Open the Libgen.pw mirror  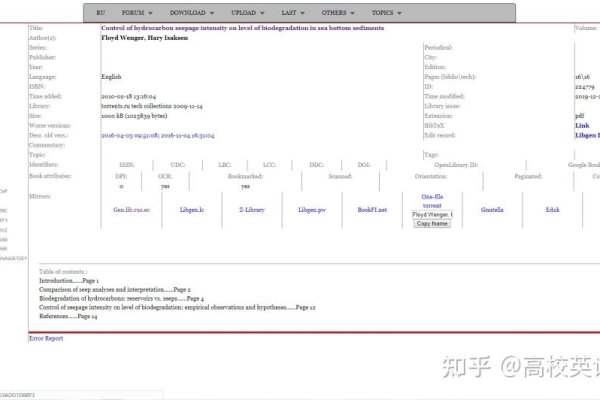(x=312, y=210)
